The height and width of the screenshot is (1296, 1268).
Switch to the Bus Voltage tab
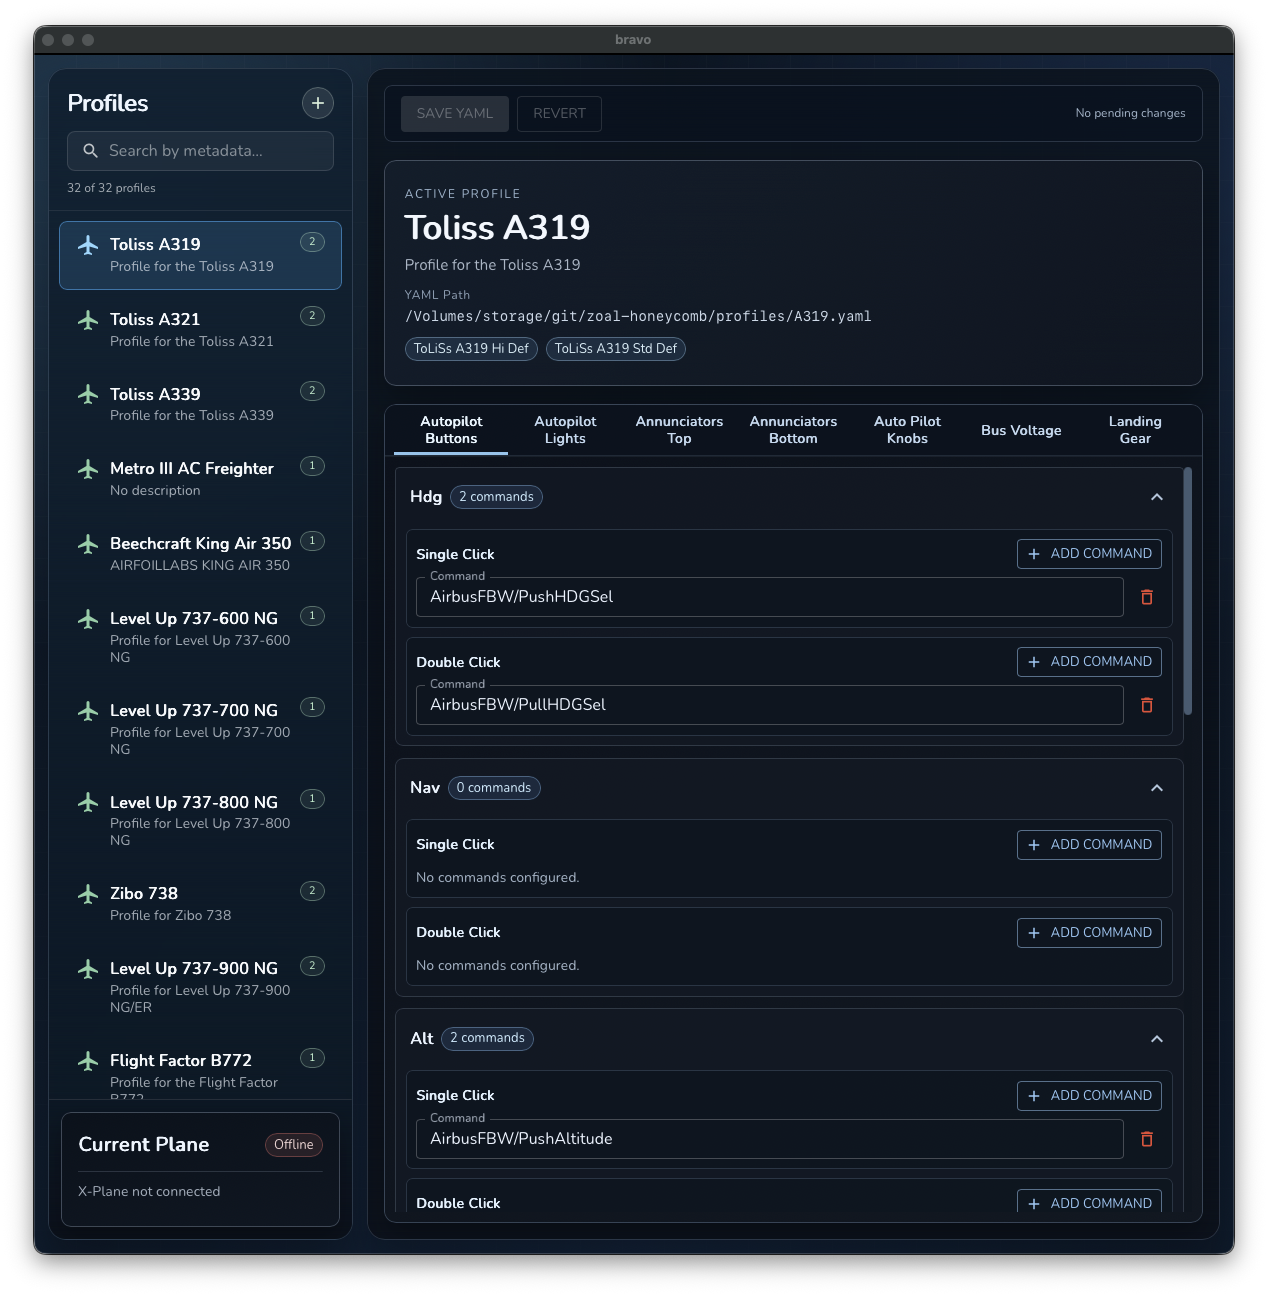(x=1020, y=430)
